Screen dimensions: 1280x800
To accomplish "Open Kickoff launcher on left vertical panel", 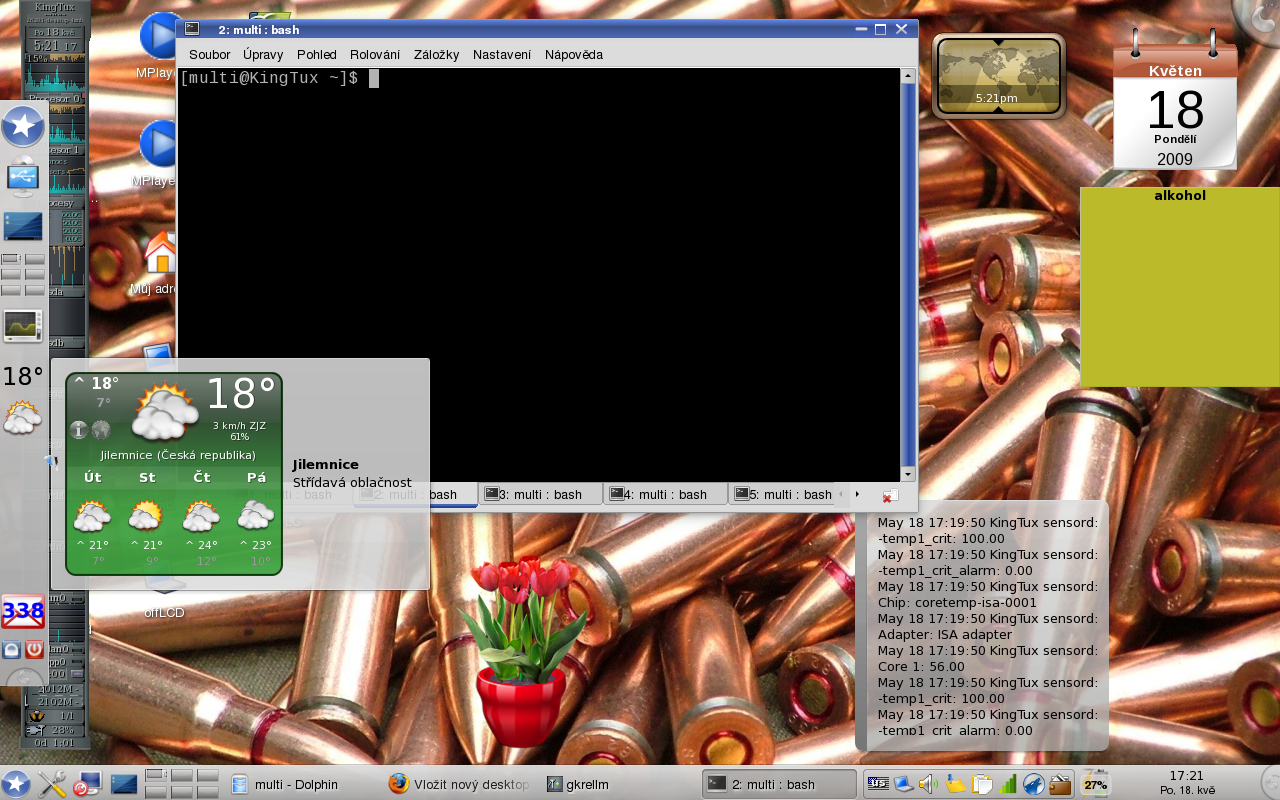I will (x=22, y=127).
